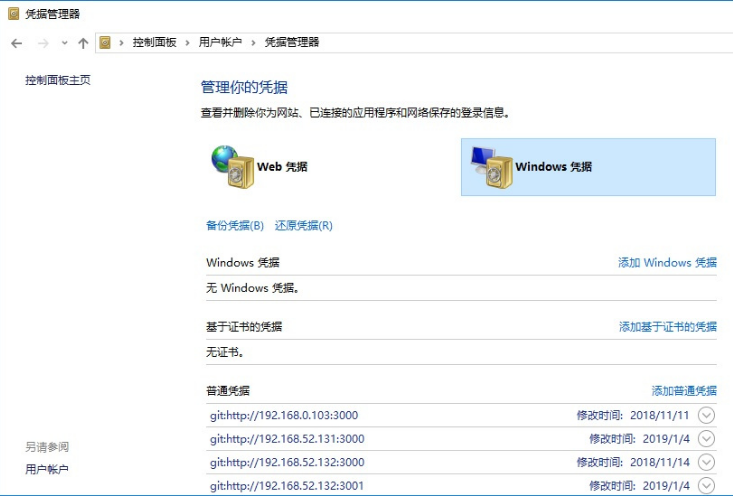This screenshot has width=733, height=496.
Task: Open 用户帐户 breadcrumb
Action: point(220,43)
